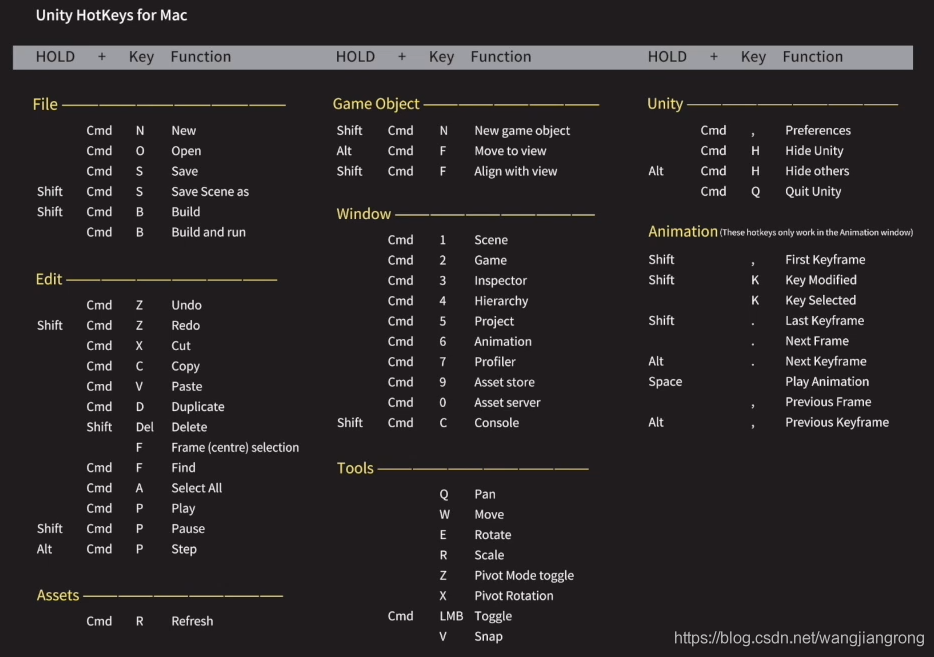Click "Pan" in the Tools list
The height and width of the screenshot is (657, 934).
[x=485, y=494]
